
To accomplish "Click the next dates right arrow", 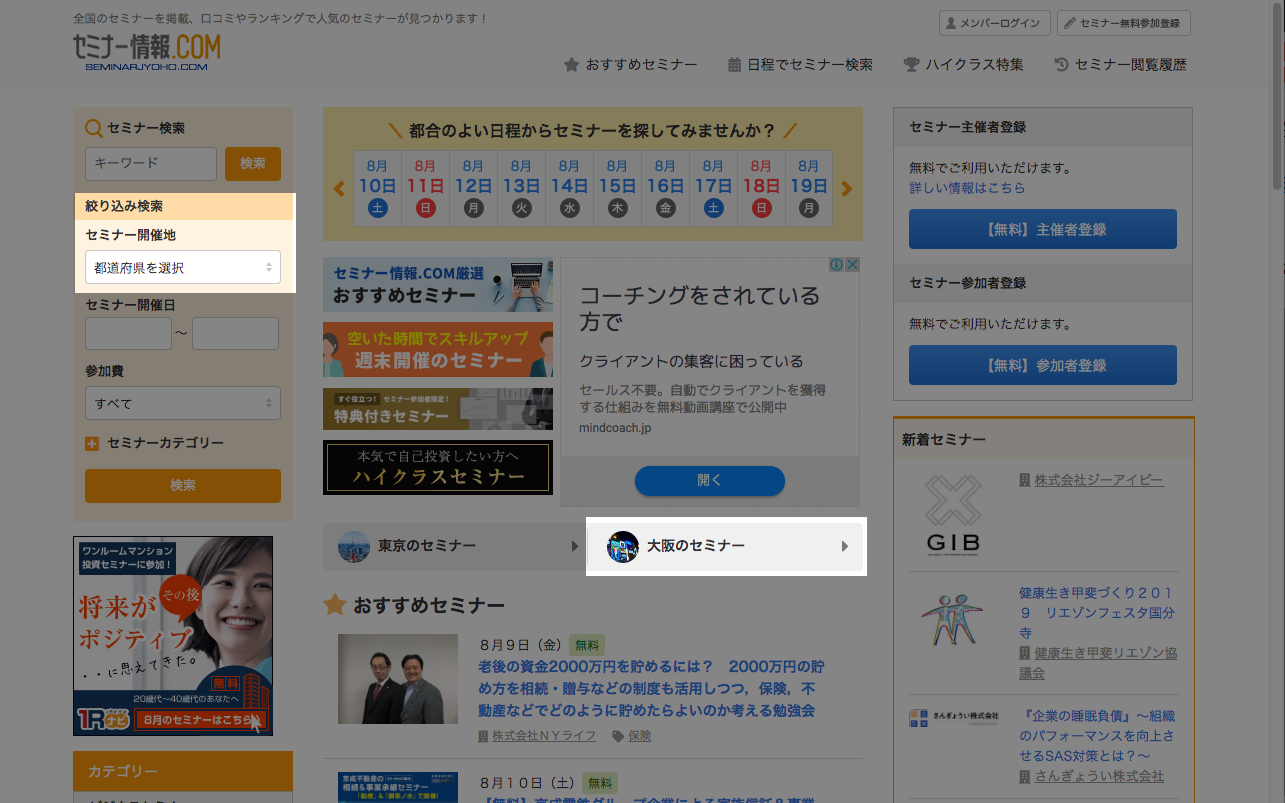I will pos(847,188).
